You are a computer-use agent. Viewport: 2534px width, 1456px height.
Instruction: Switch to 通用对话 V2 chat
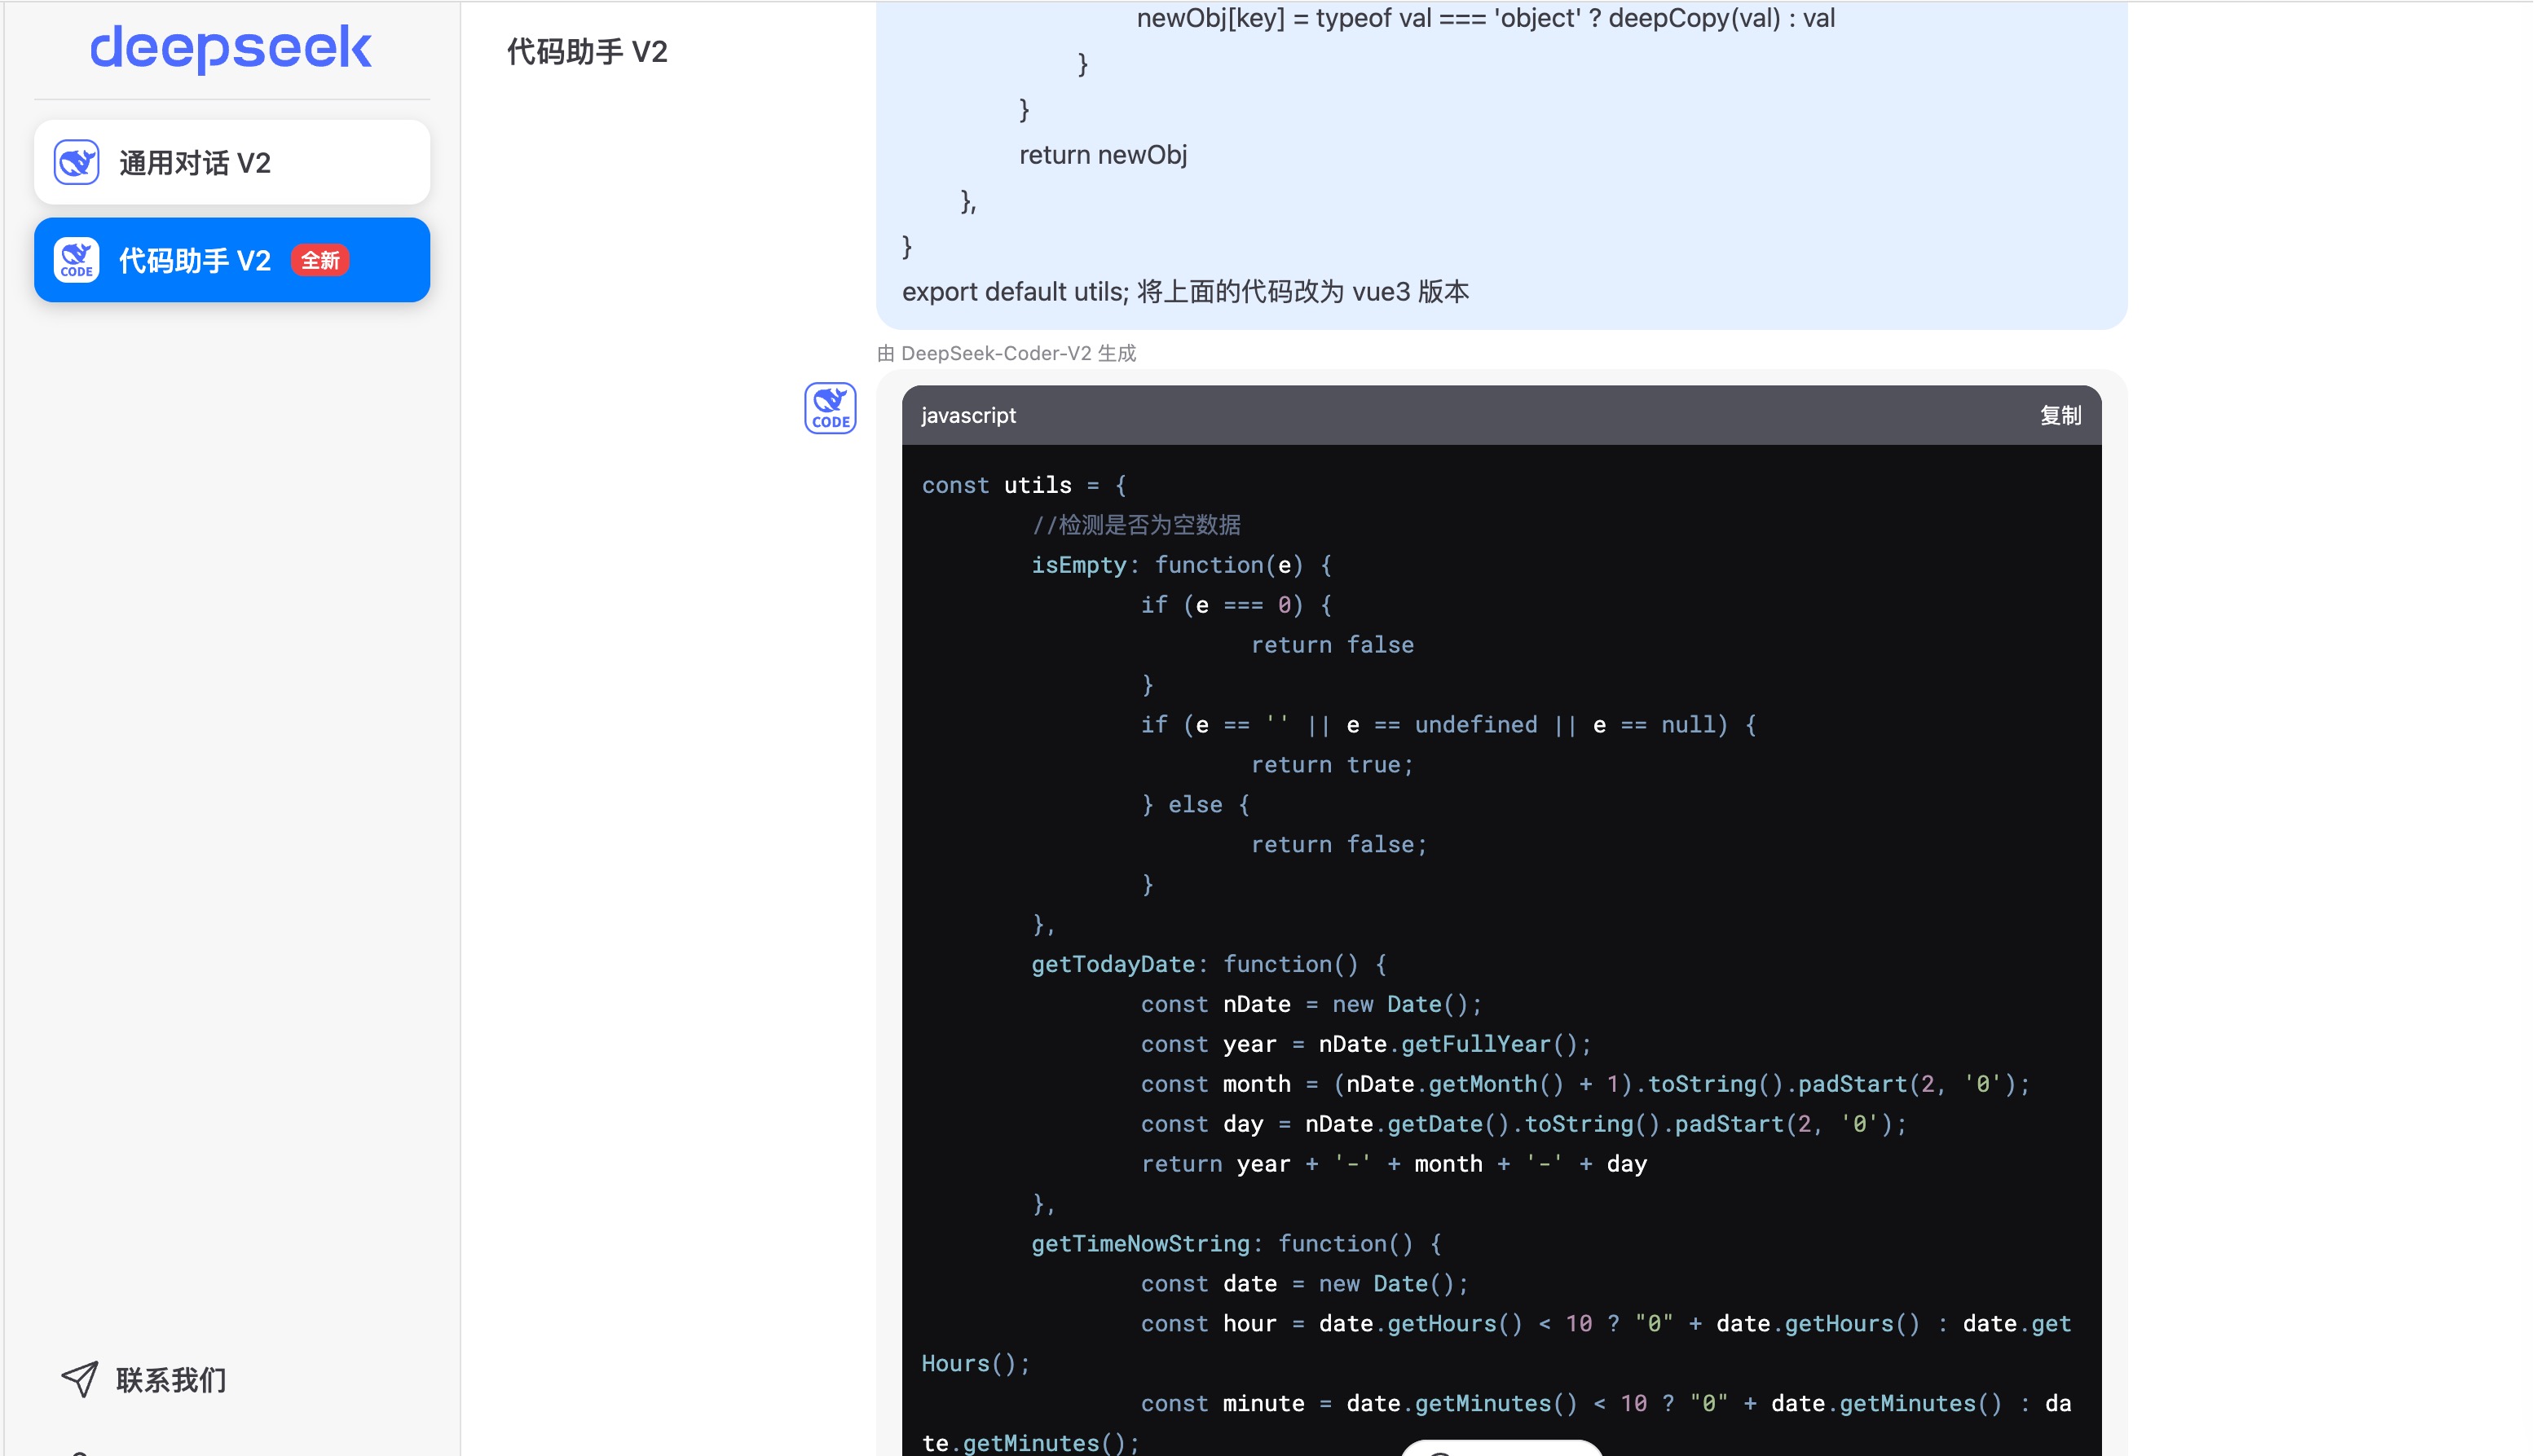tap(232, 162)
